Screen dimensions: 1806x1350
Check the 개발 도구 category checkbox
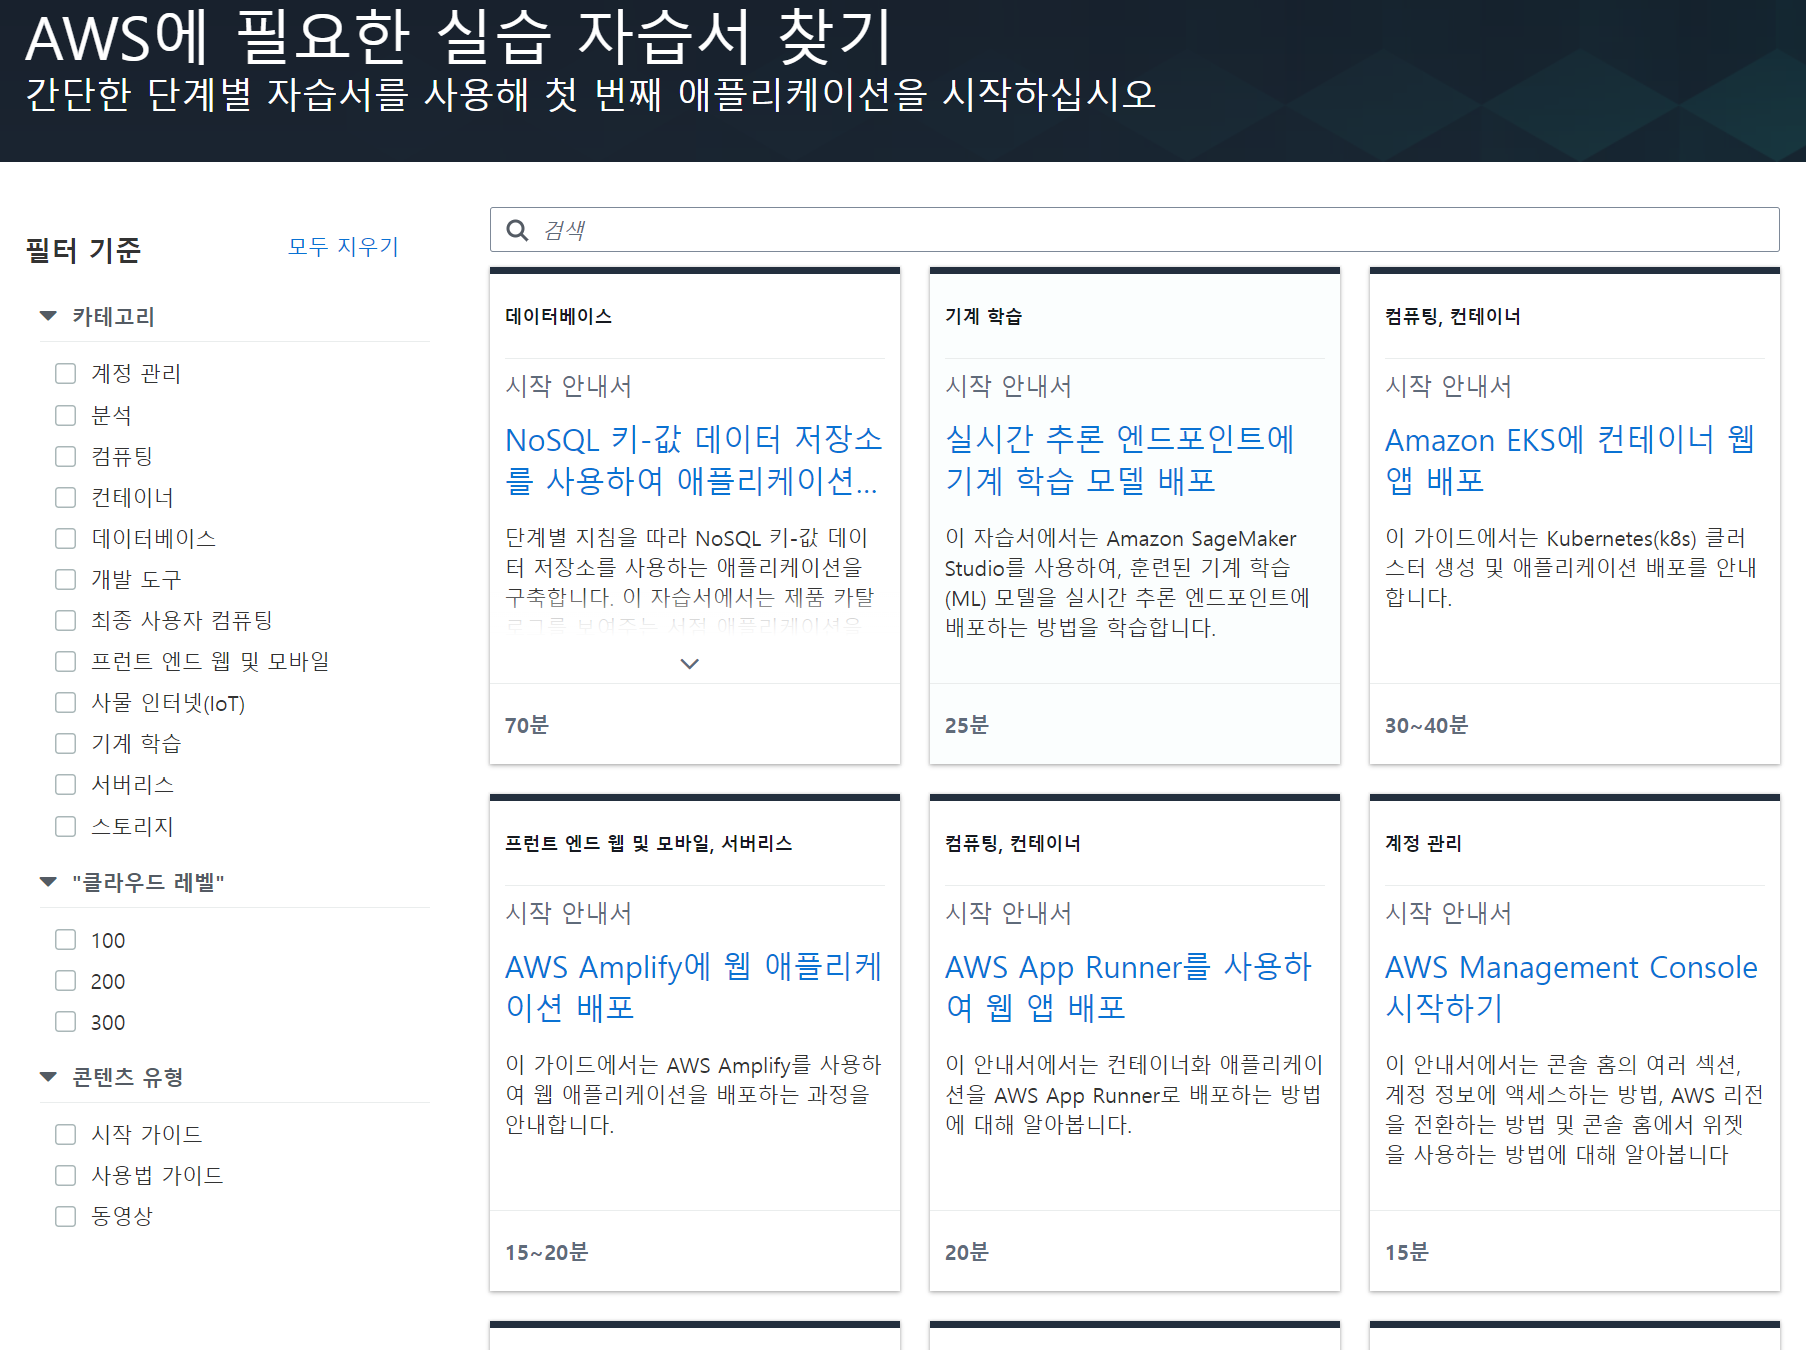[x=66, y=579]
